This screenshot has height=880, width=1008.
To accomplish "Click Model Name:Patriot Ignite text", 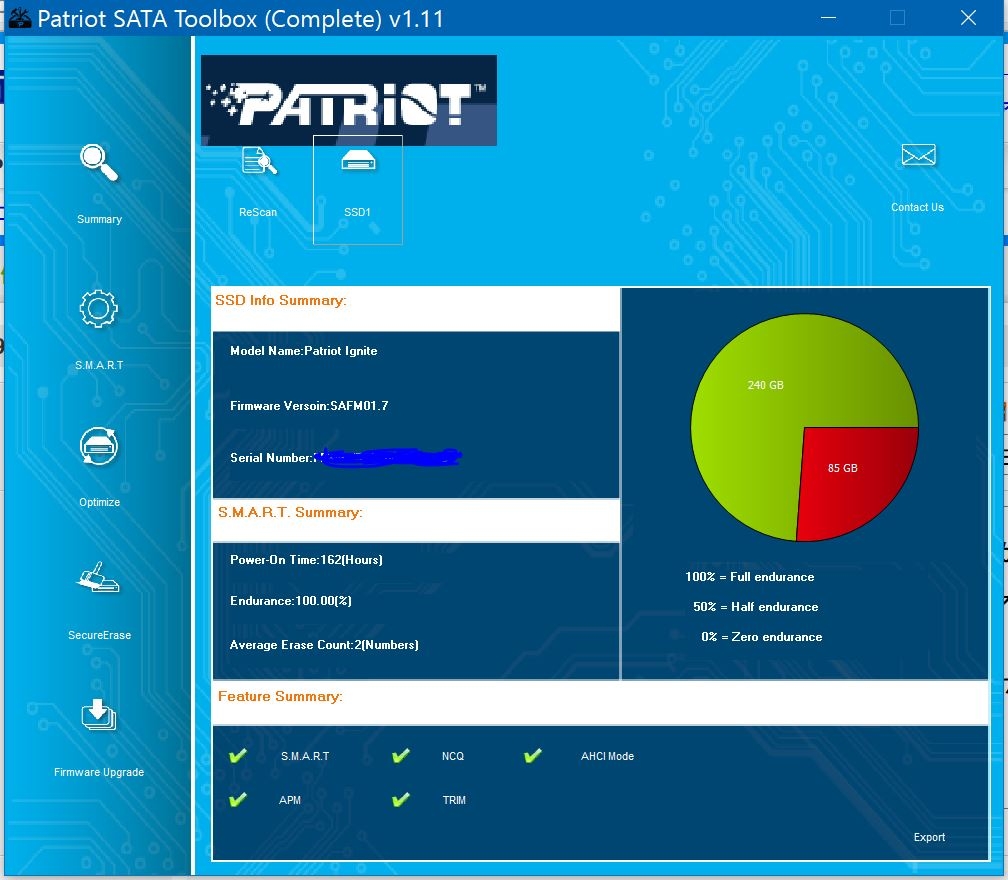I will pos(303,351).
